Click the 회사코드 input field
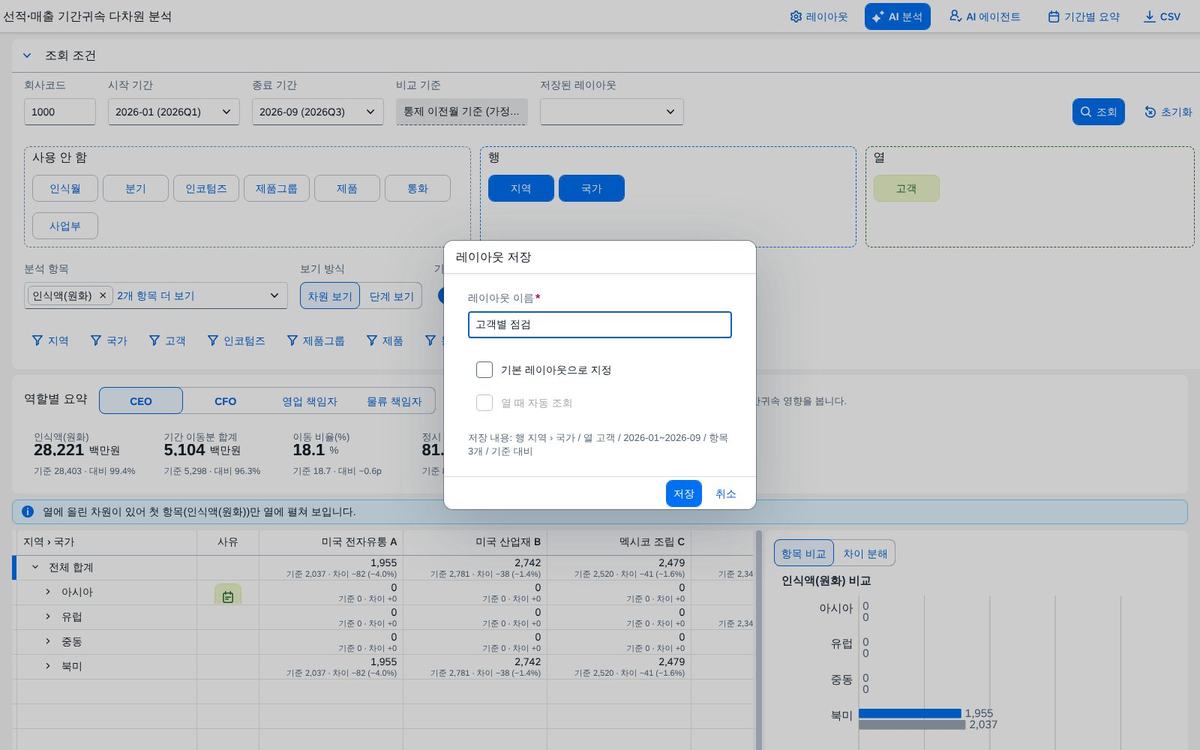Viewport: 1200px width, 750px height. (60, 112)
